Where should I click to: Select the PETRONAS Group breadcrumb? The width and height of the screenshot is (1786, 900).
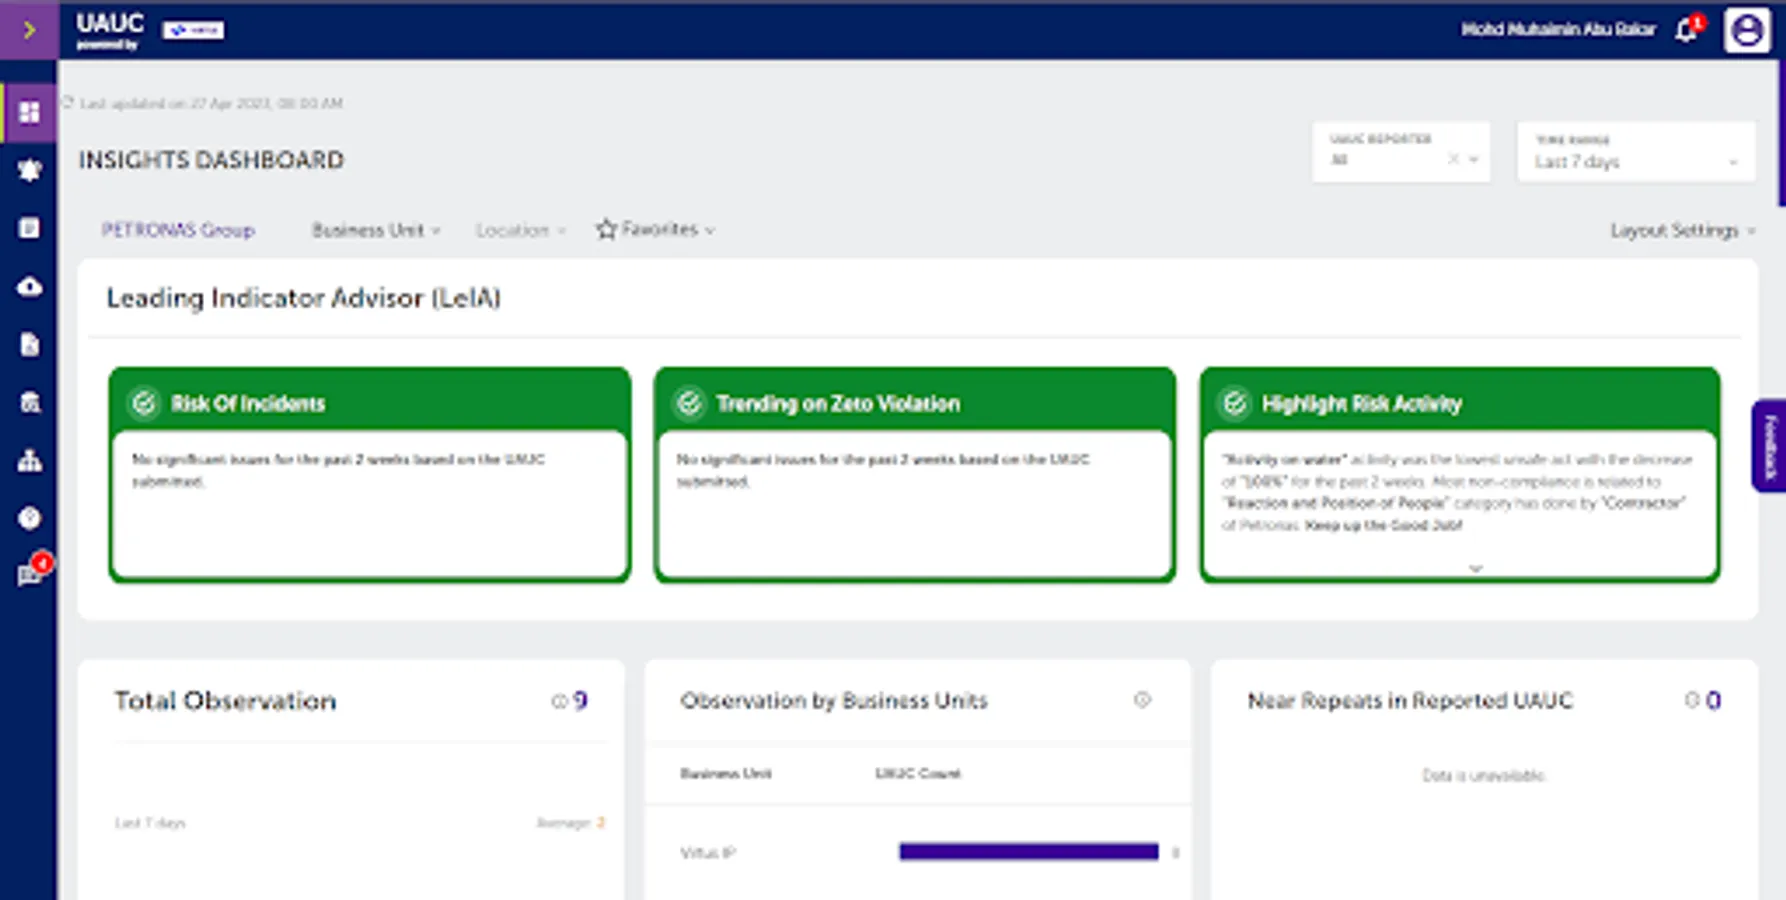(x=178, y=230)
